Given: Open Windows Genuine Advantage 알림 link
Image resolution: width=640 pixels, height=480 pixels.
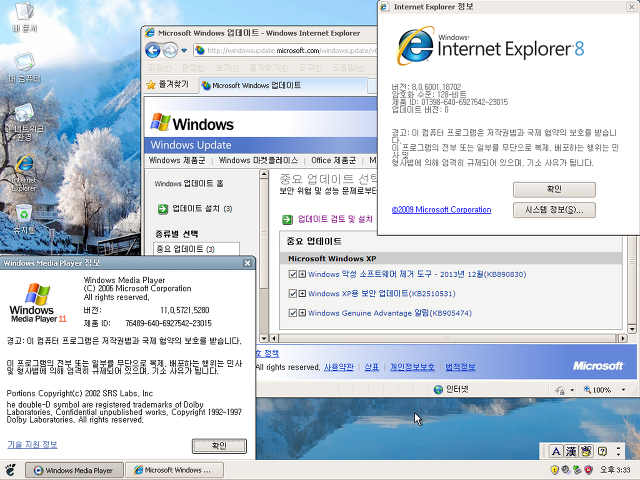Looking at the screenshot, I should tap(390, 313).
